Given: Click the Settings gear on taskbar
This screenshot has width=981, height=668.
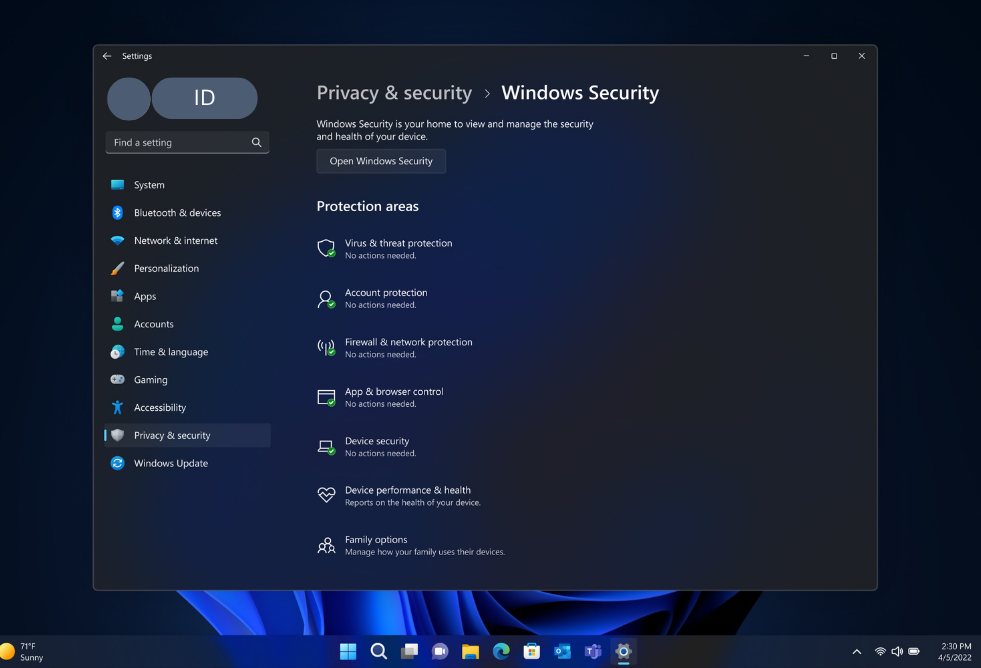Looking at the screenshot, I should [x=624, y=652].
